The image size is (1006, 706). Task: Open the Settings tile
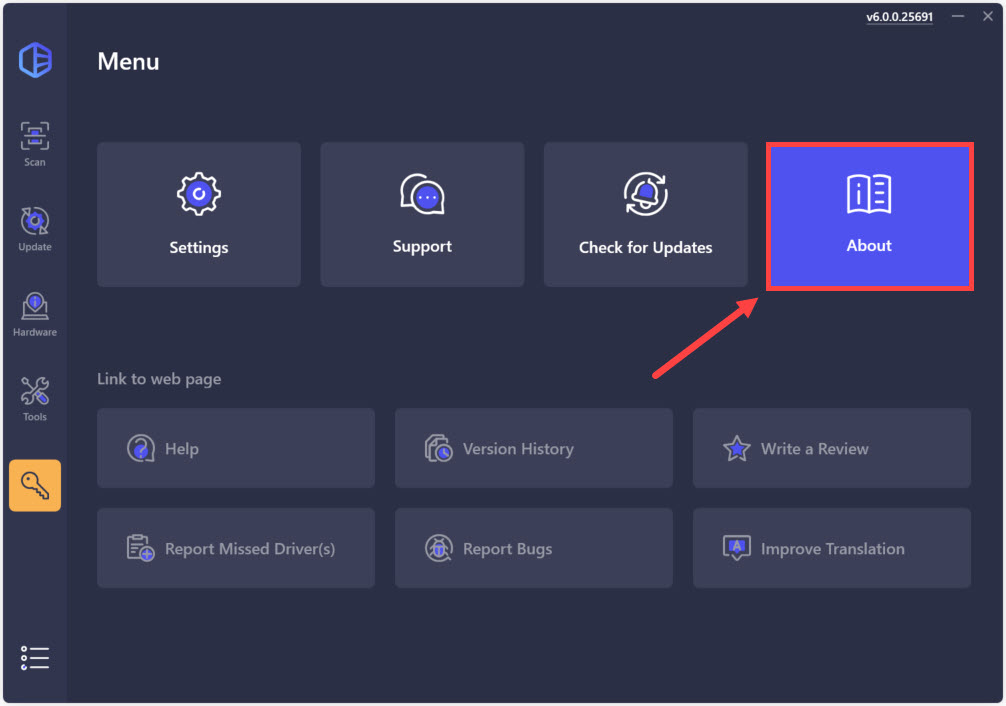(x=199, y=214)
